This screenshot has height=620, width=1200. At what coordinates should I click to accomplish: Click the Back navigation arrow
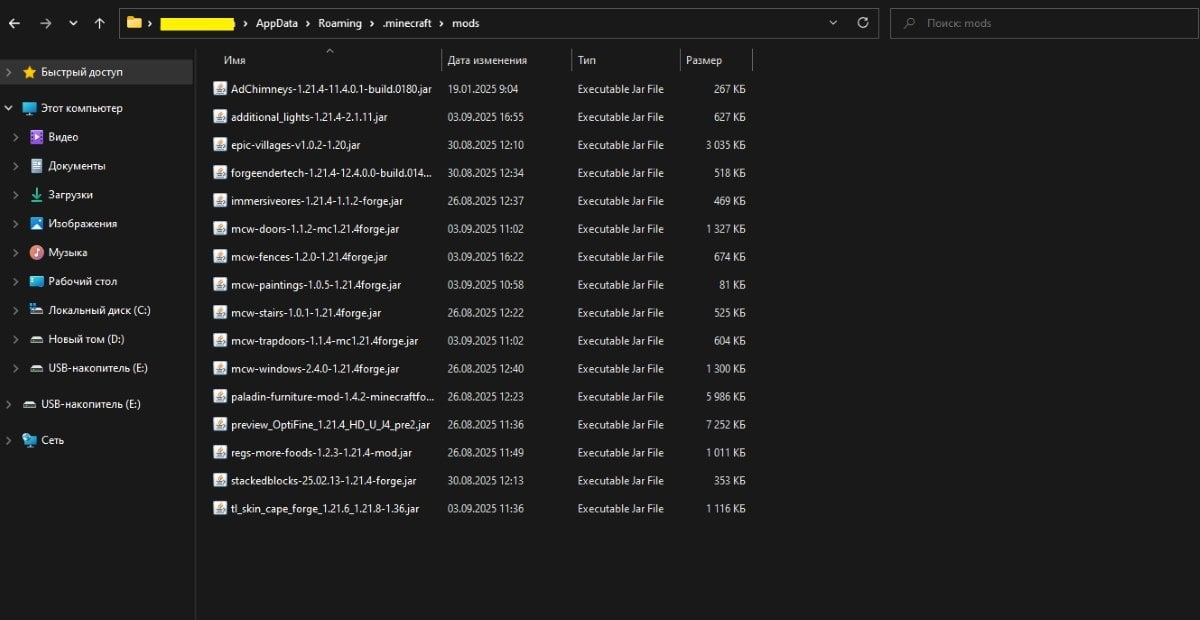click(16, 22)
